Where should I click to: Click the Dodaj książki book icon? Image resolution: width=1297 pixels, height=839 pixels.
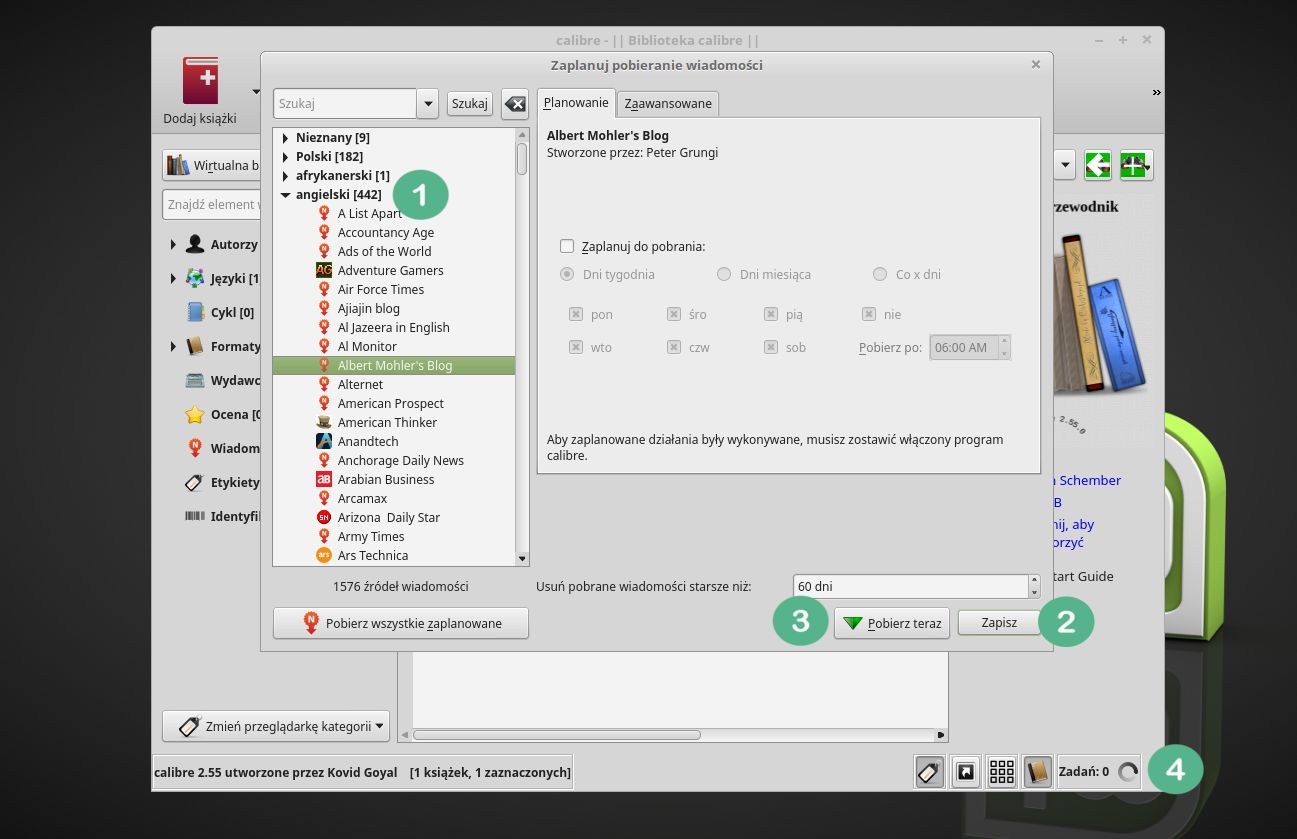(200, 81)
